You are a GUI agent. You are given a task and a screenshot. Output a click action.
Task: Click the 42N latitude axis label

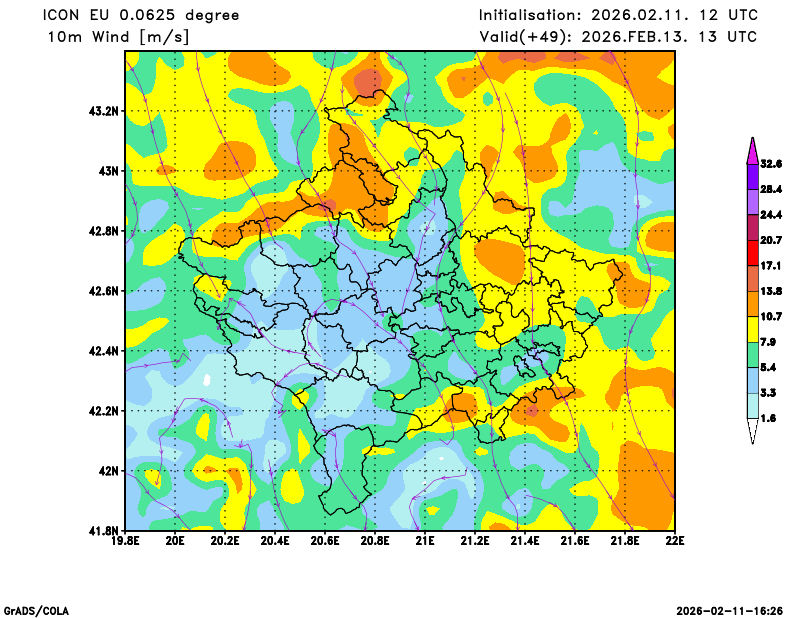coord(109,471)
